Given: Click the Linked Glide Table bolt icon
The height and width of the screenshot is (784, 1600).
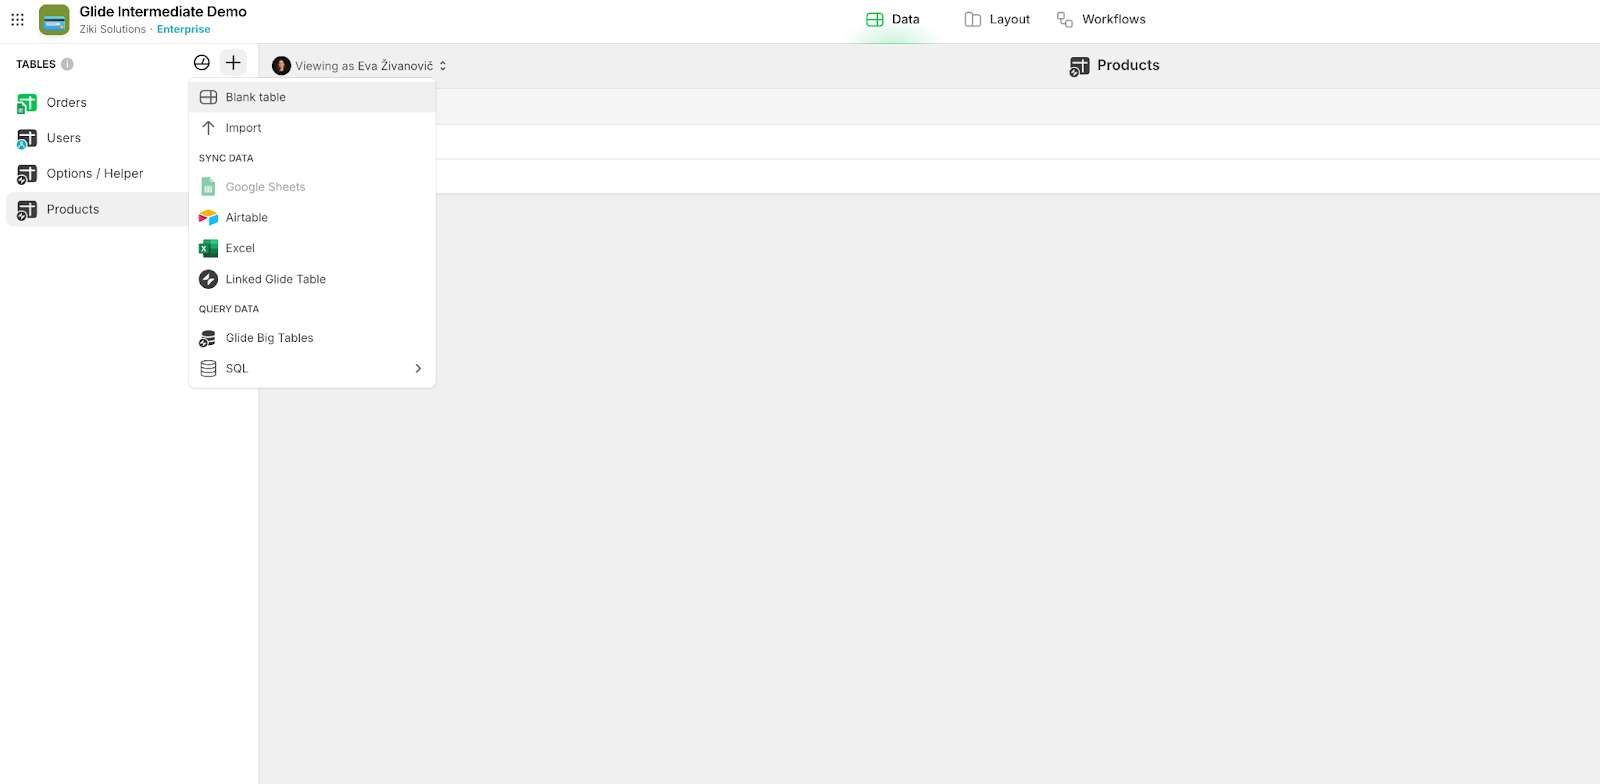Looking at the screenshot, I should click(208, 279).
